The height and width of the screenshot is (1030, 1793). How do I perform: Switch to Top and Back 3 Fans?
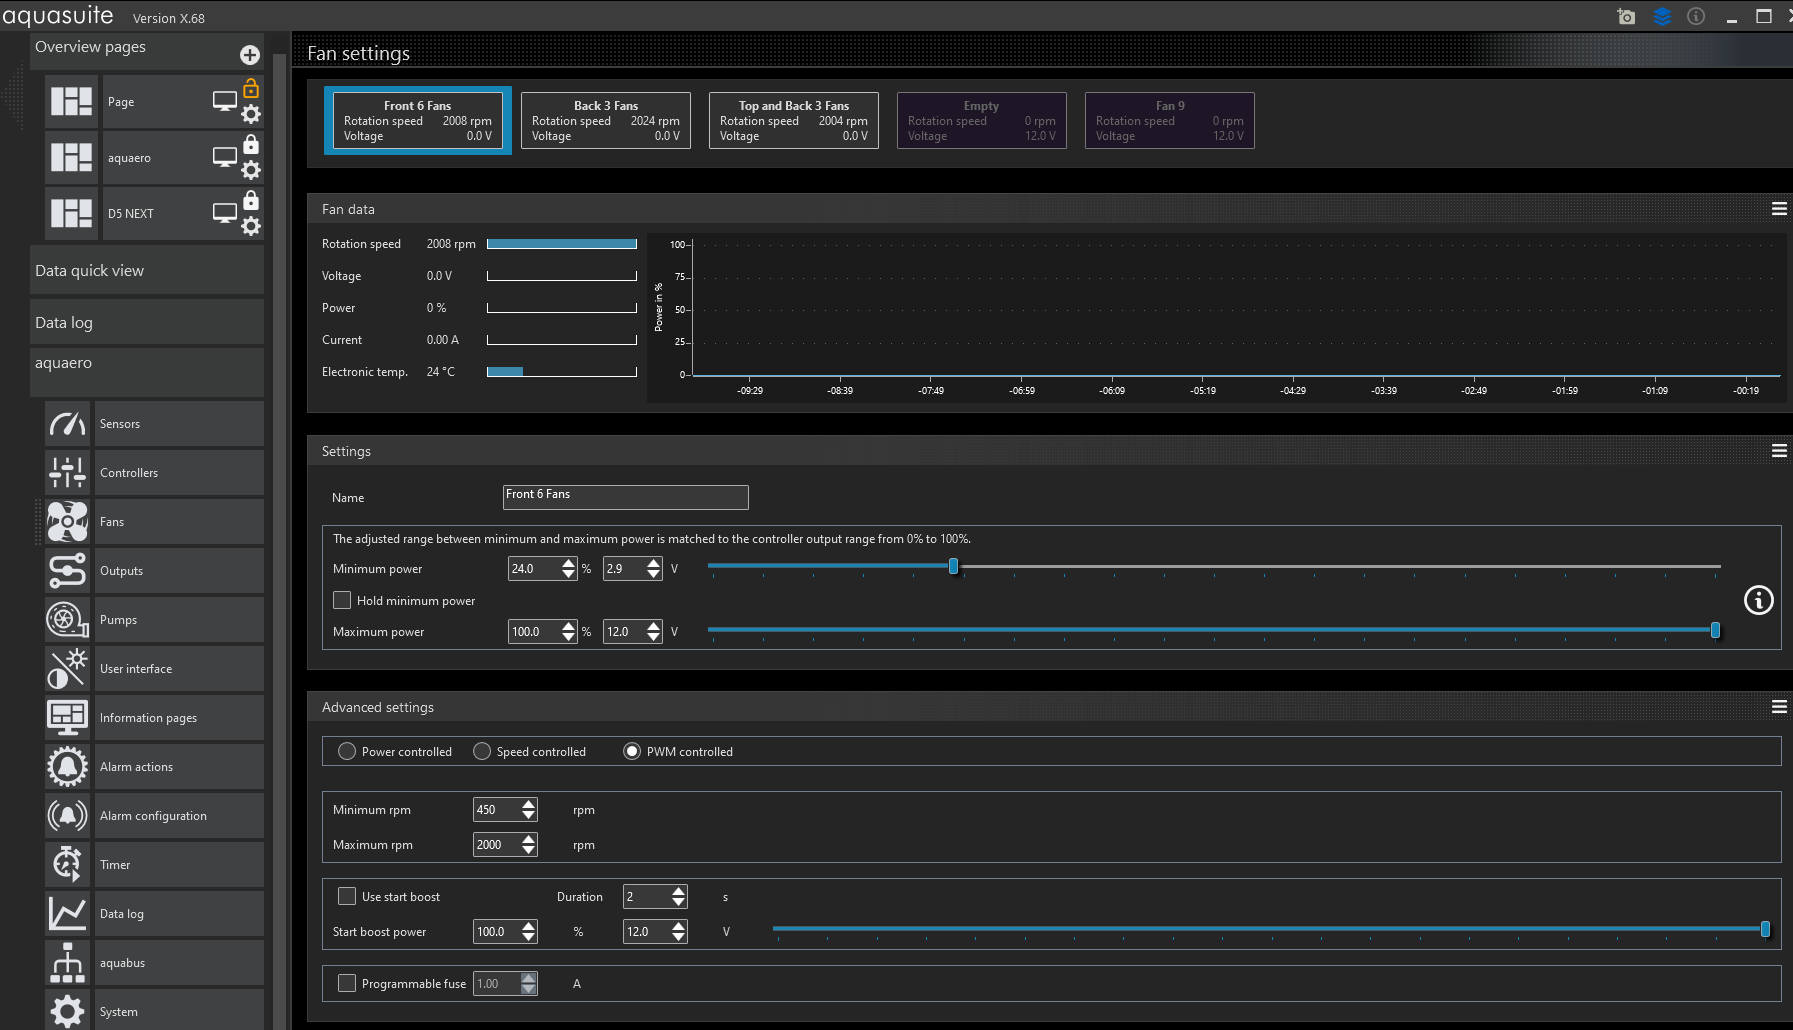pos(793,120)
